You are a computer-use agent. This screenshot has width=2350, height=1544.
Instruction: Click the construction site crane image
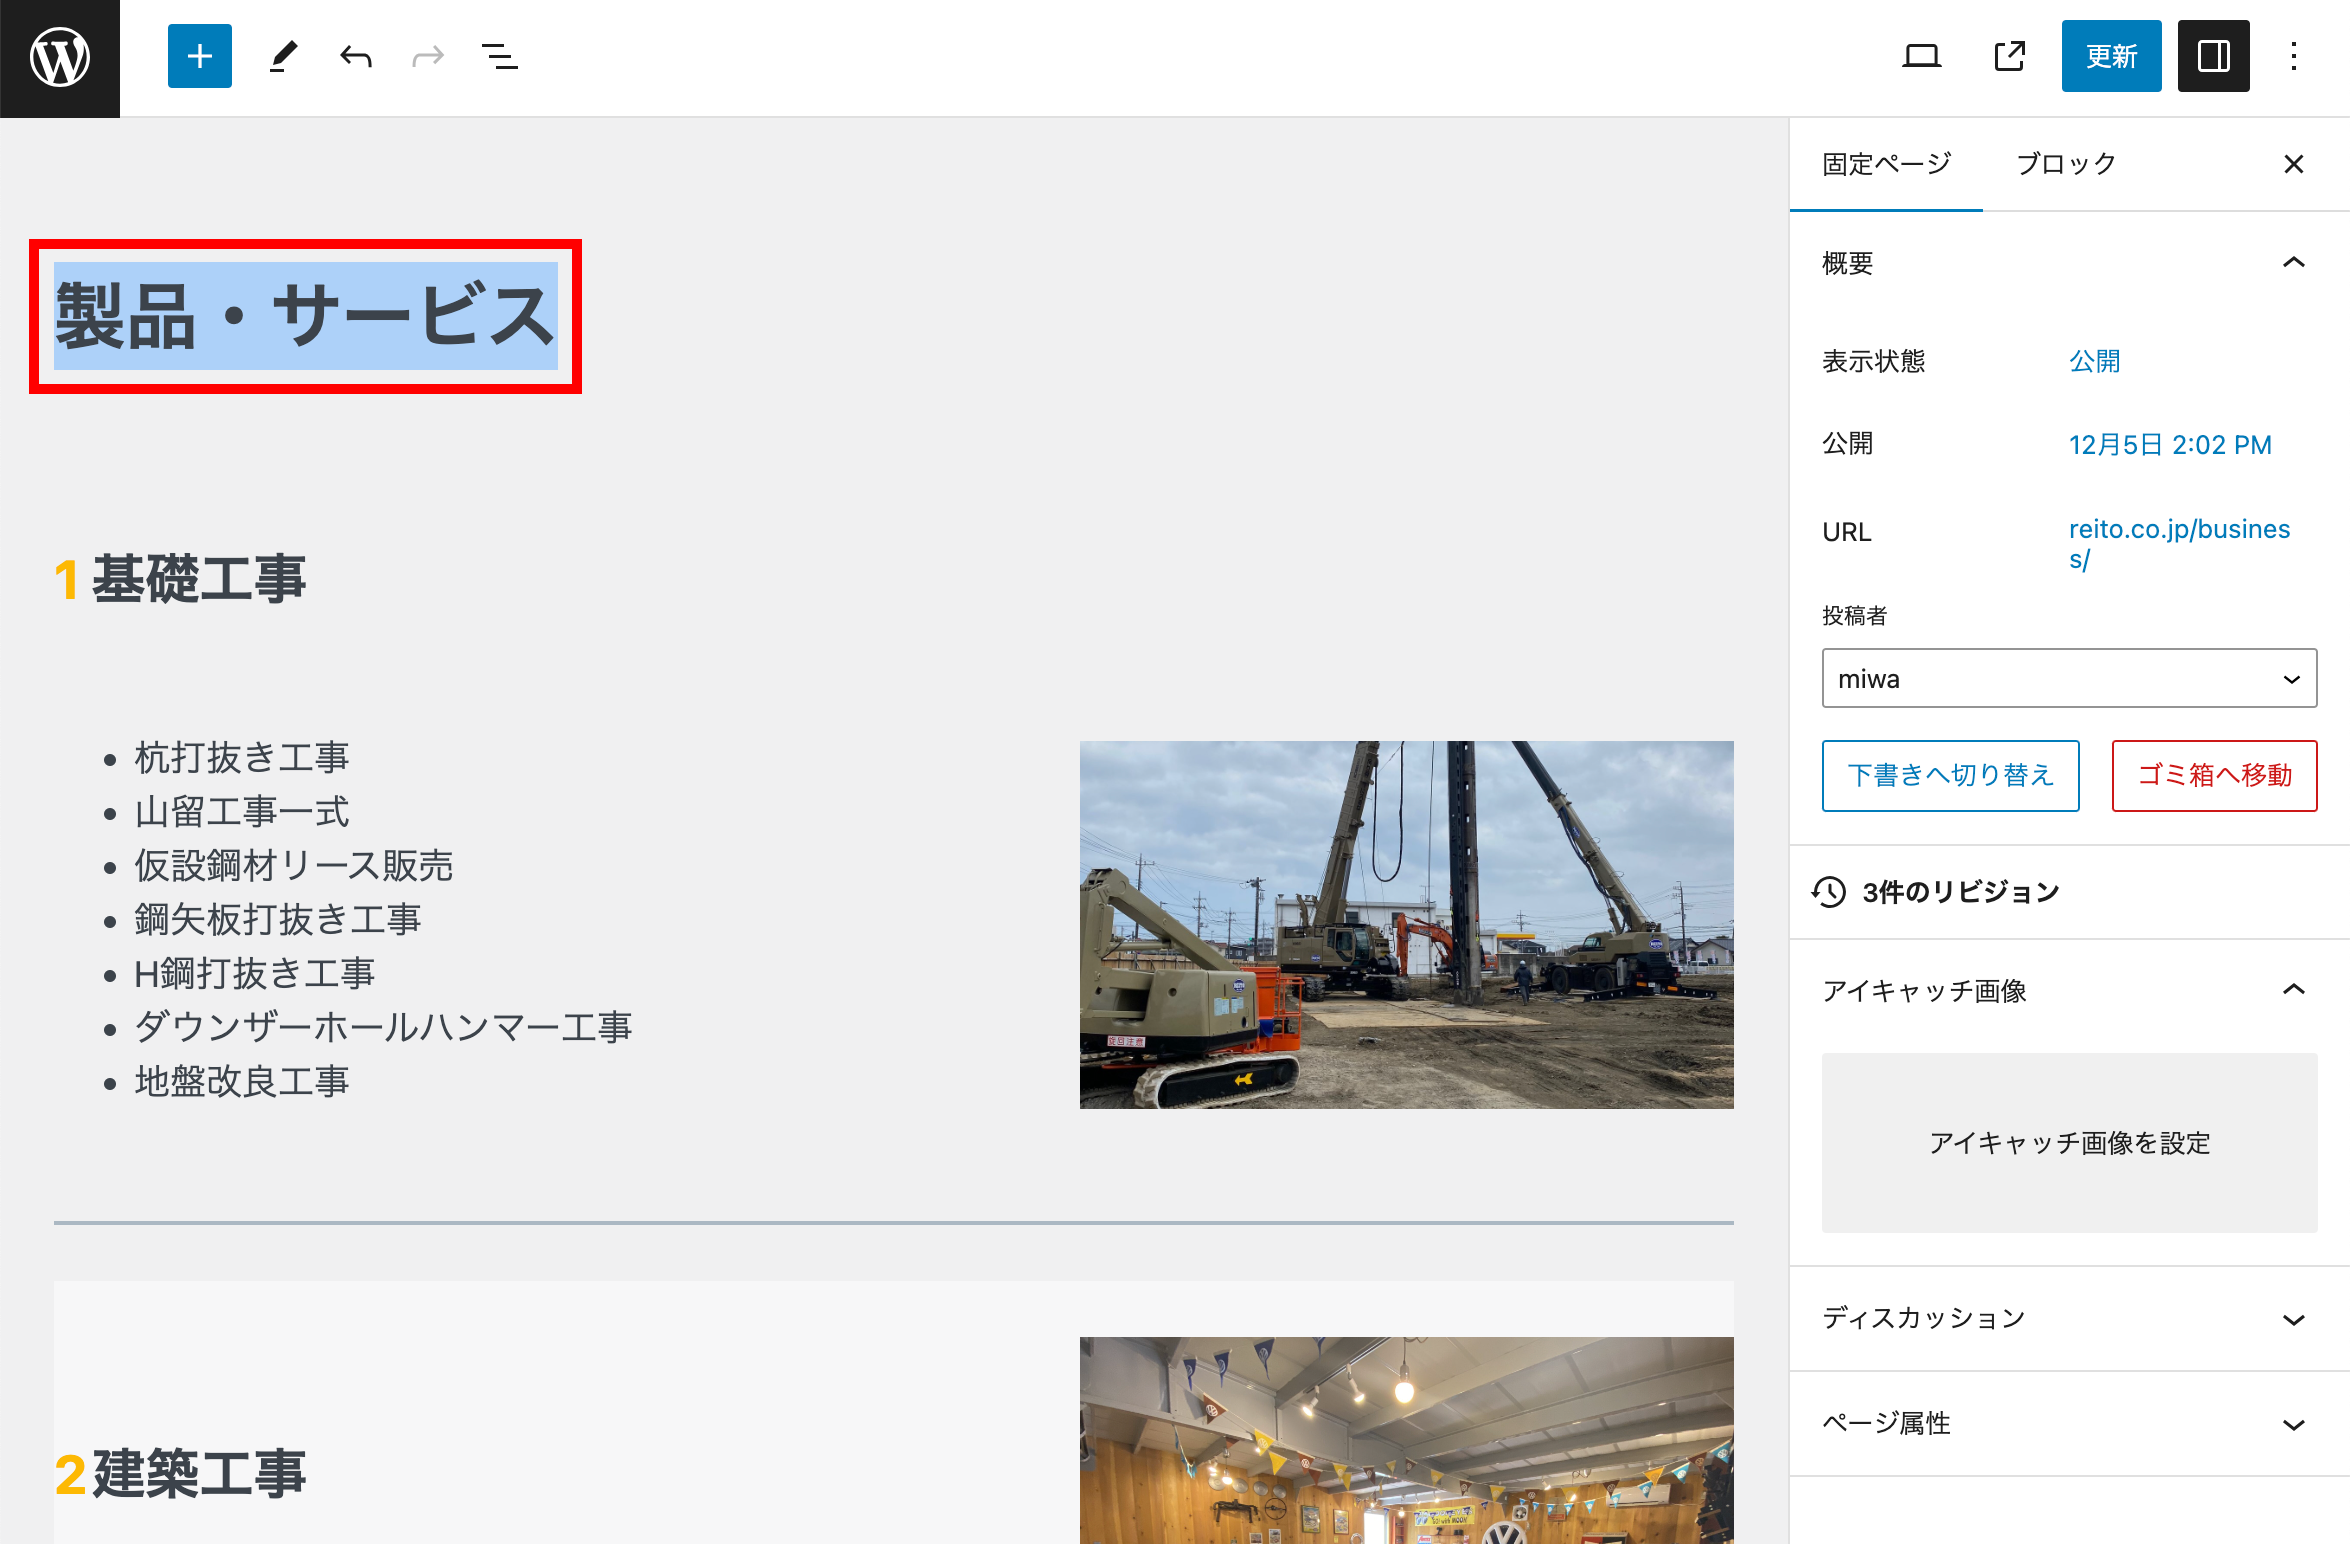coord(1406,924)
